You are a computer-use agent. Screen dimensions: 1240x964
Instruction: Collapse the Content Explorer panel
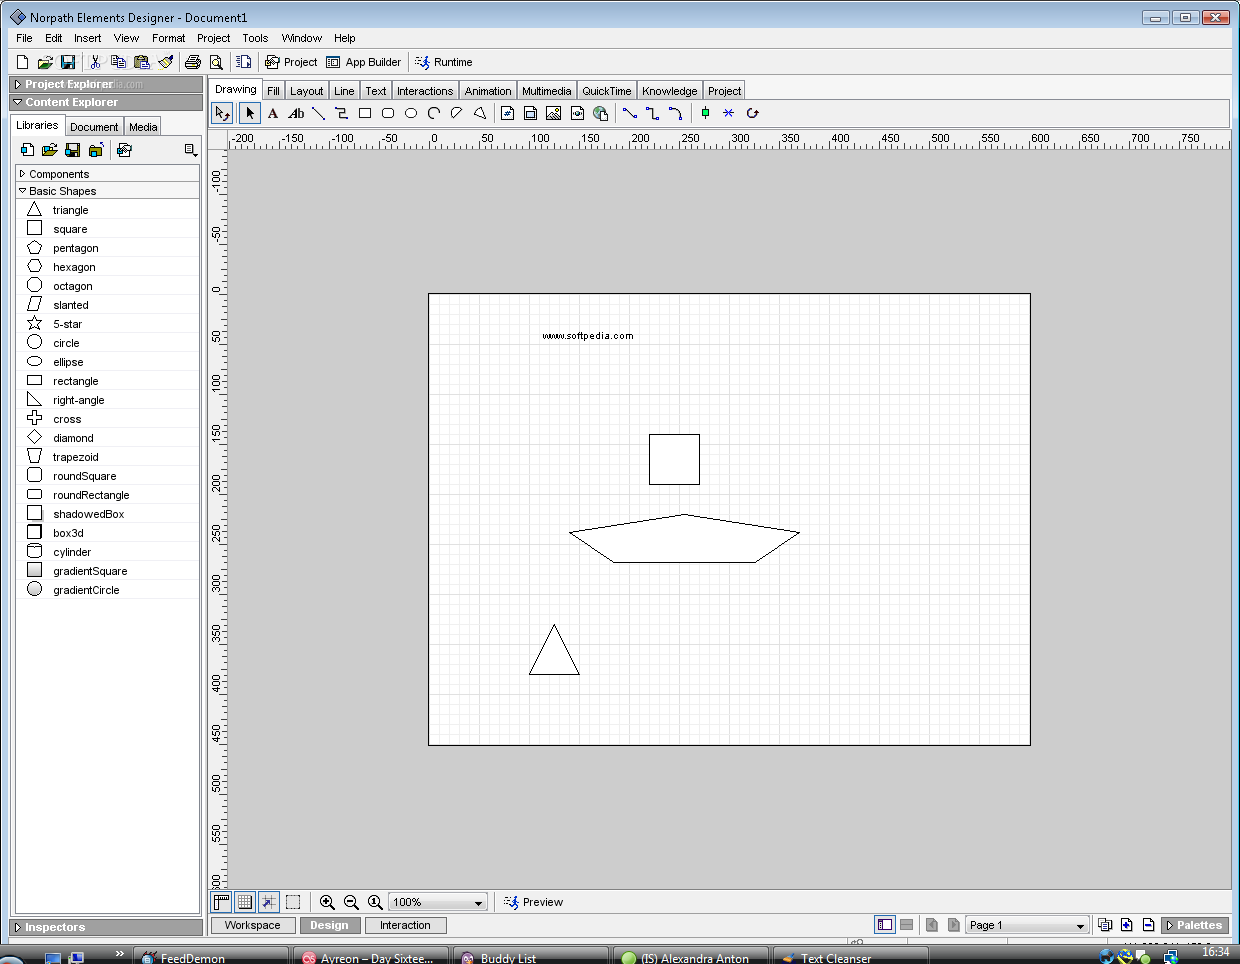click(x=18, y=102)
